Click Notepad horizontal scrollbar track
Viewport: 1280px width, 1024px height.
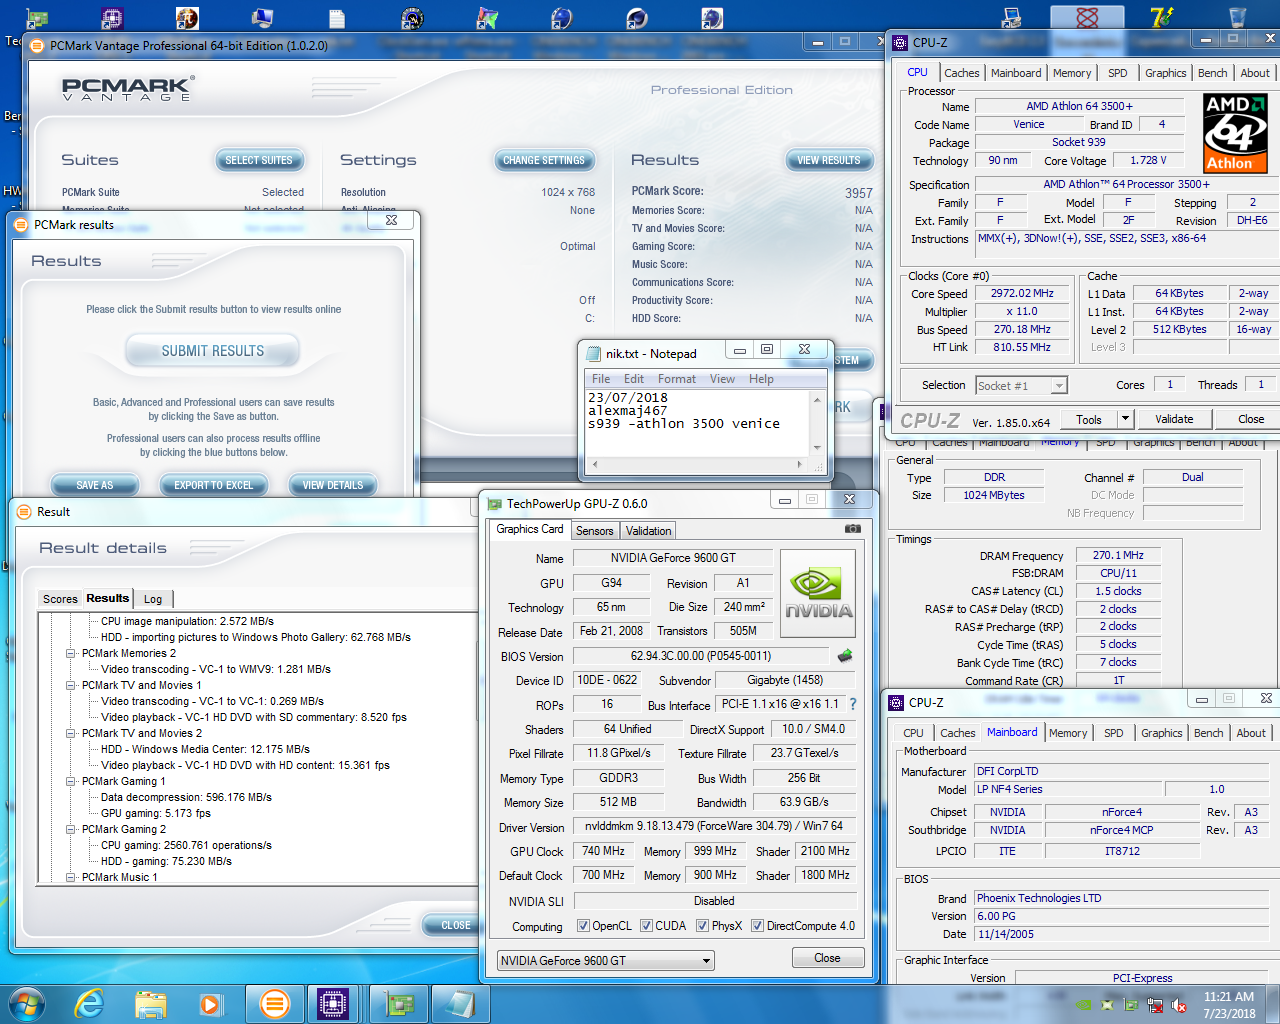(699, 464)
